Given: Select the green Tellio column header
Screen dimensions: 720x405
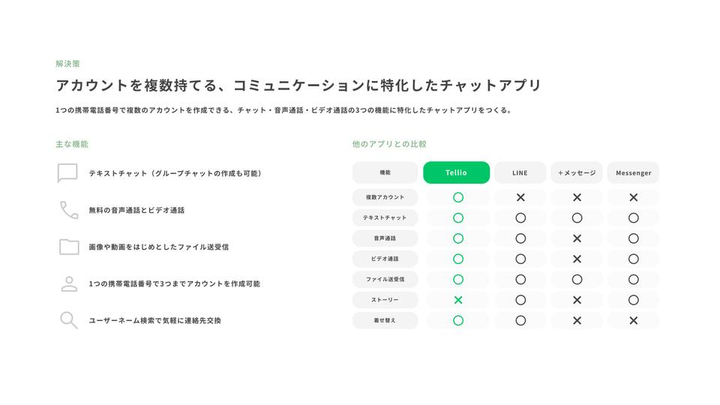Looking at the screenshot, I should click(x=456, y=173).
